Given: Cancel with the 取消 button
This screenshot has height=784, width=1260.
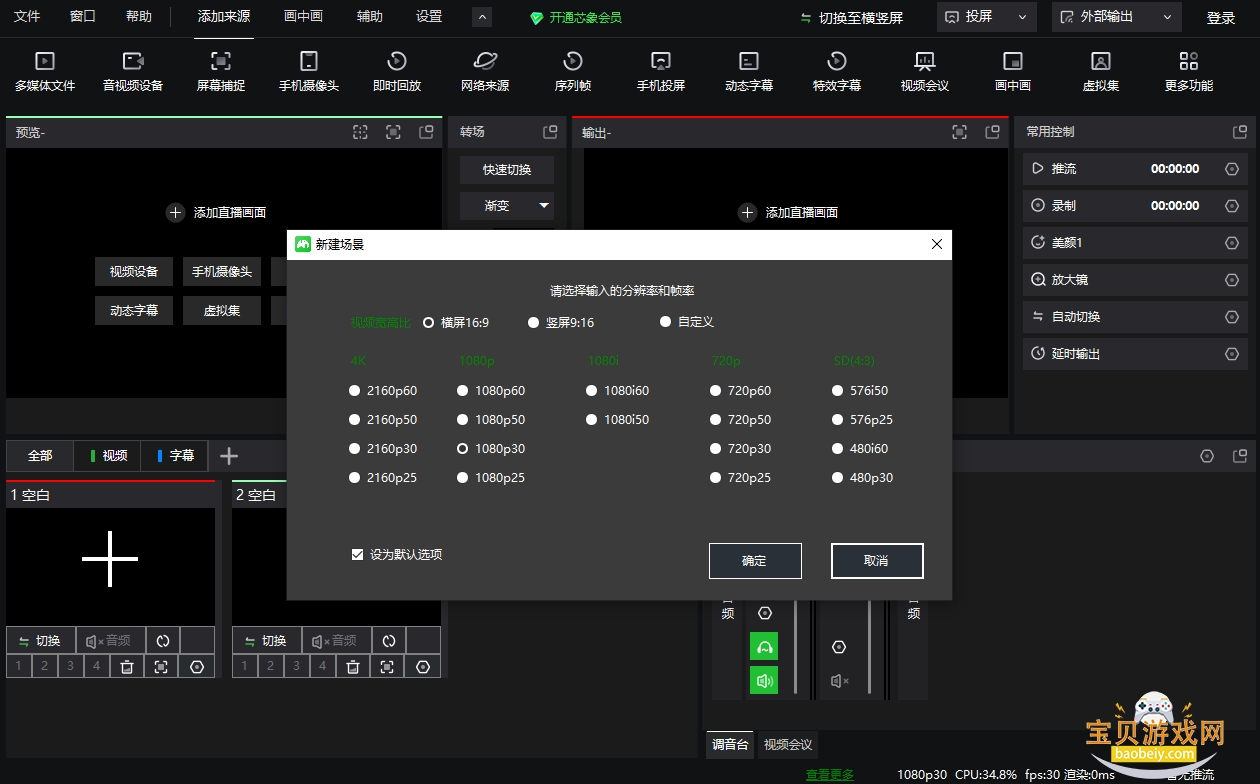Looking at the screenshot, I should coord(877,561).
